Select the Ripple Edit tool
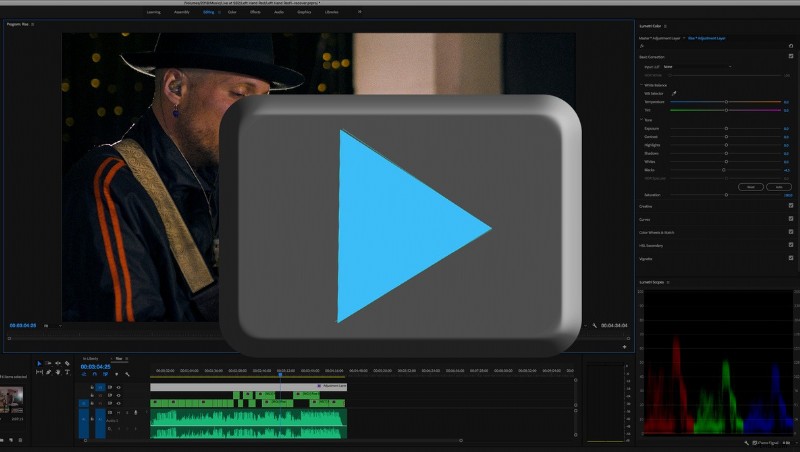Image resolution: width=800 pixels, height=452 pixels. pyautogui.click(x=58, y=363)
